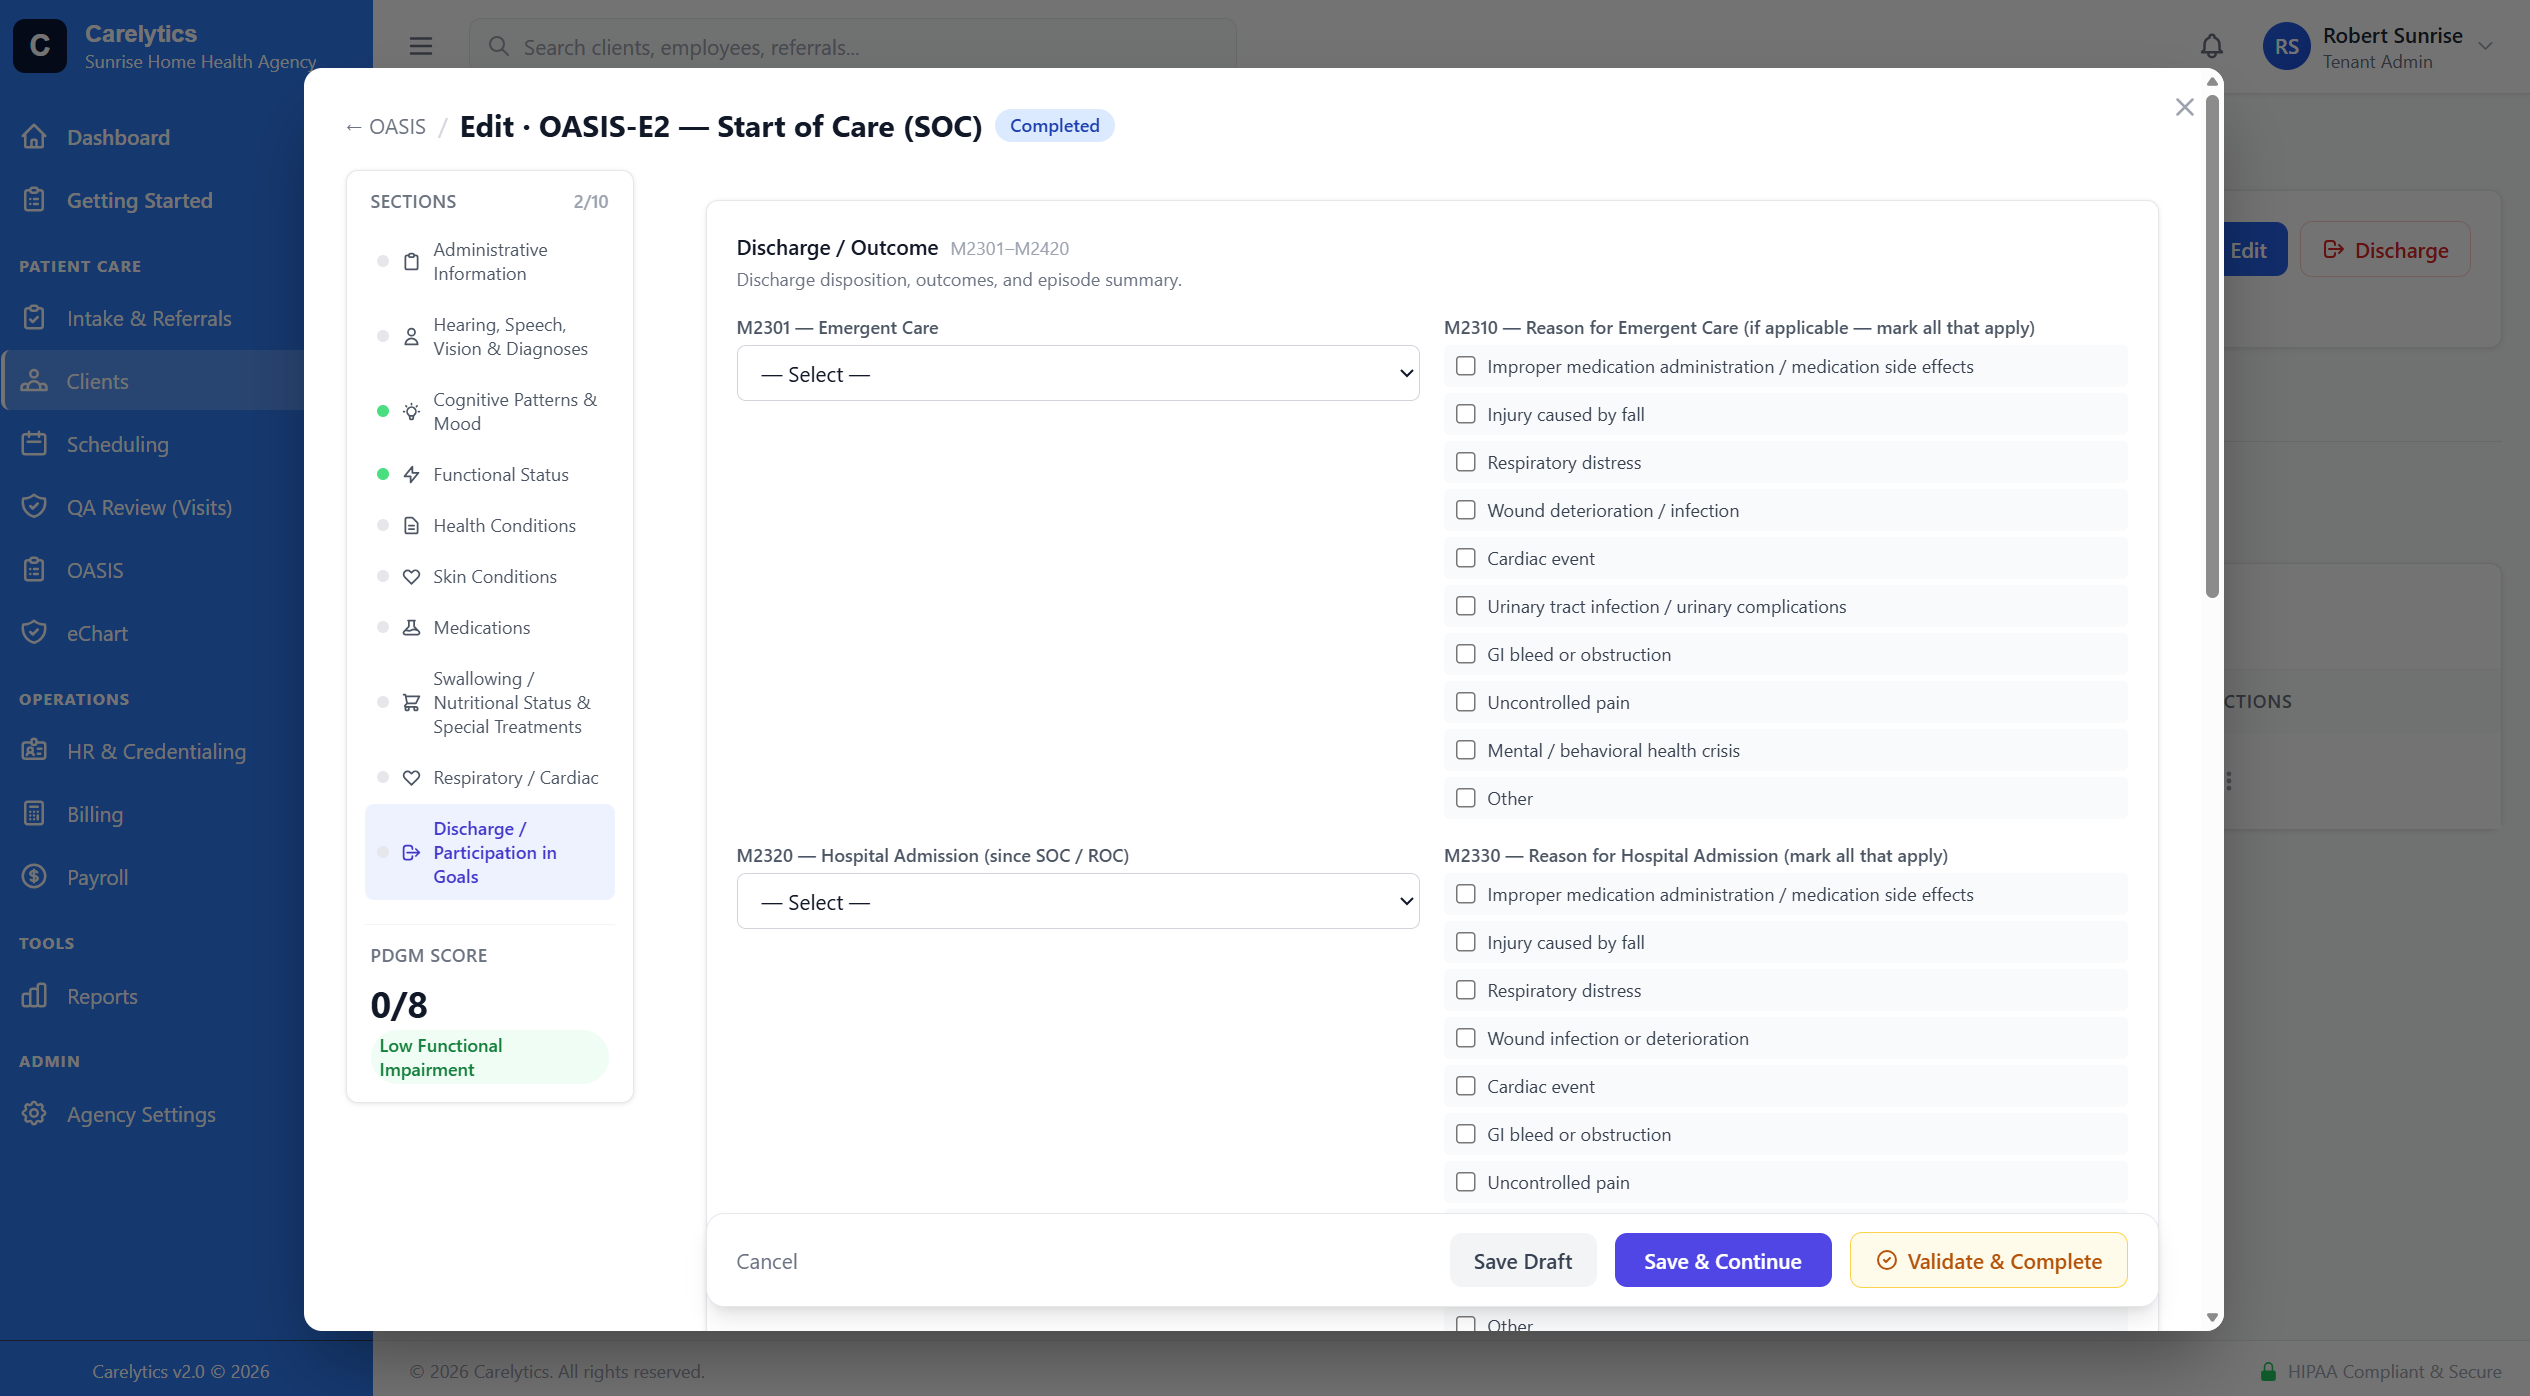Image resolution: width=2530 pixels, height=1396 pixels.
Task: Click the search clients input field
Action: (x=853, y=47)
